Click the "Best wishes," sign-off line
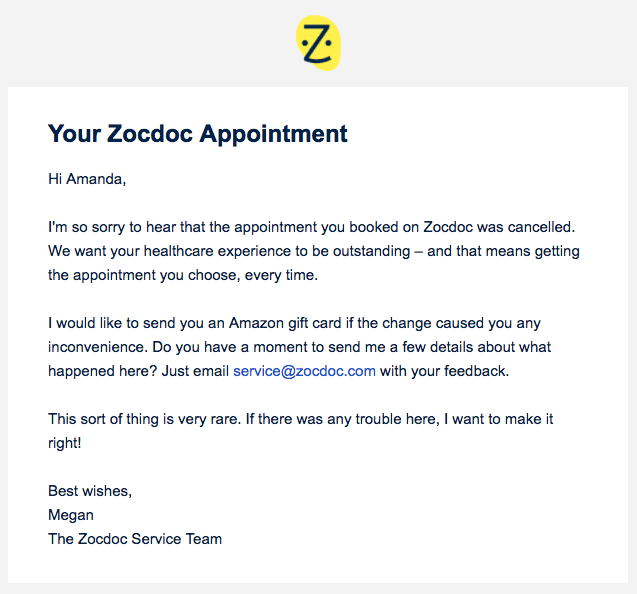637x594 pixels. (90, 491)
